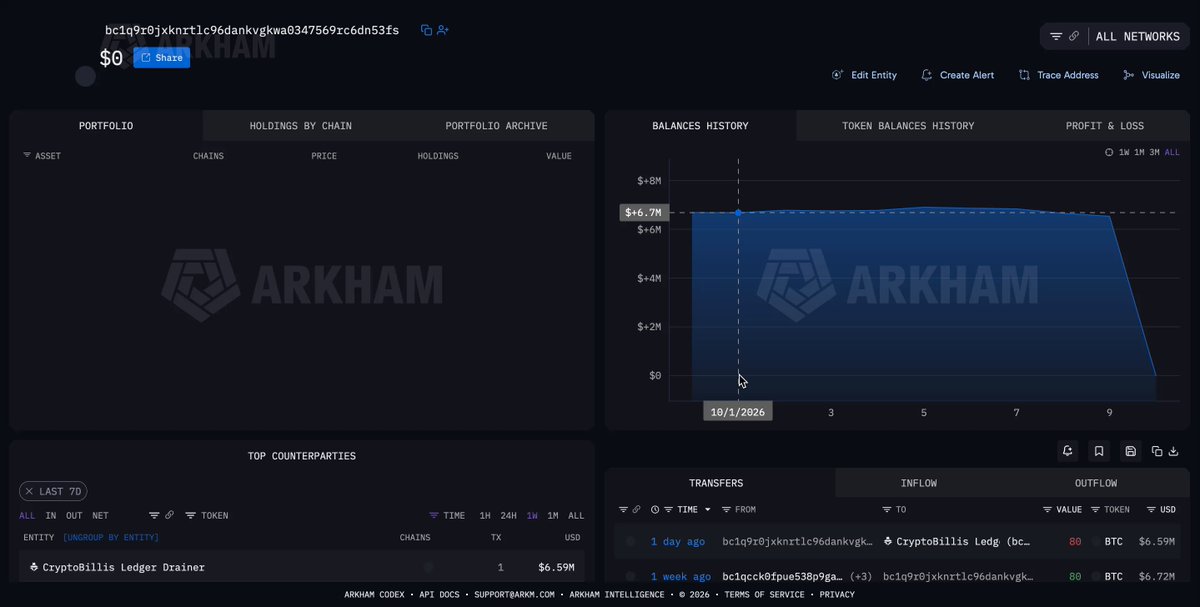The width and height of the screenshot is (1200, 607).
Task: Click the circular icon beside 1W chart range
Action: (x=1109, y=153)
